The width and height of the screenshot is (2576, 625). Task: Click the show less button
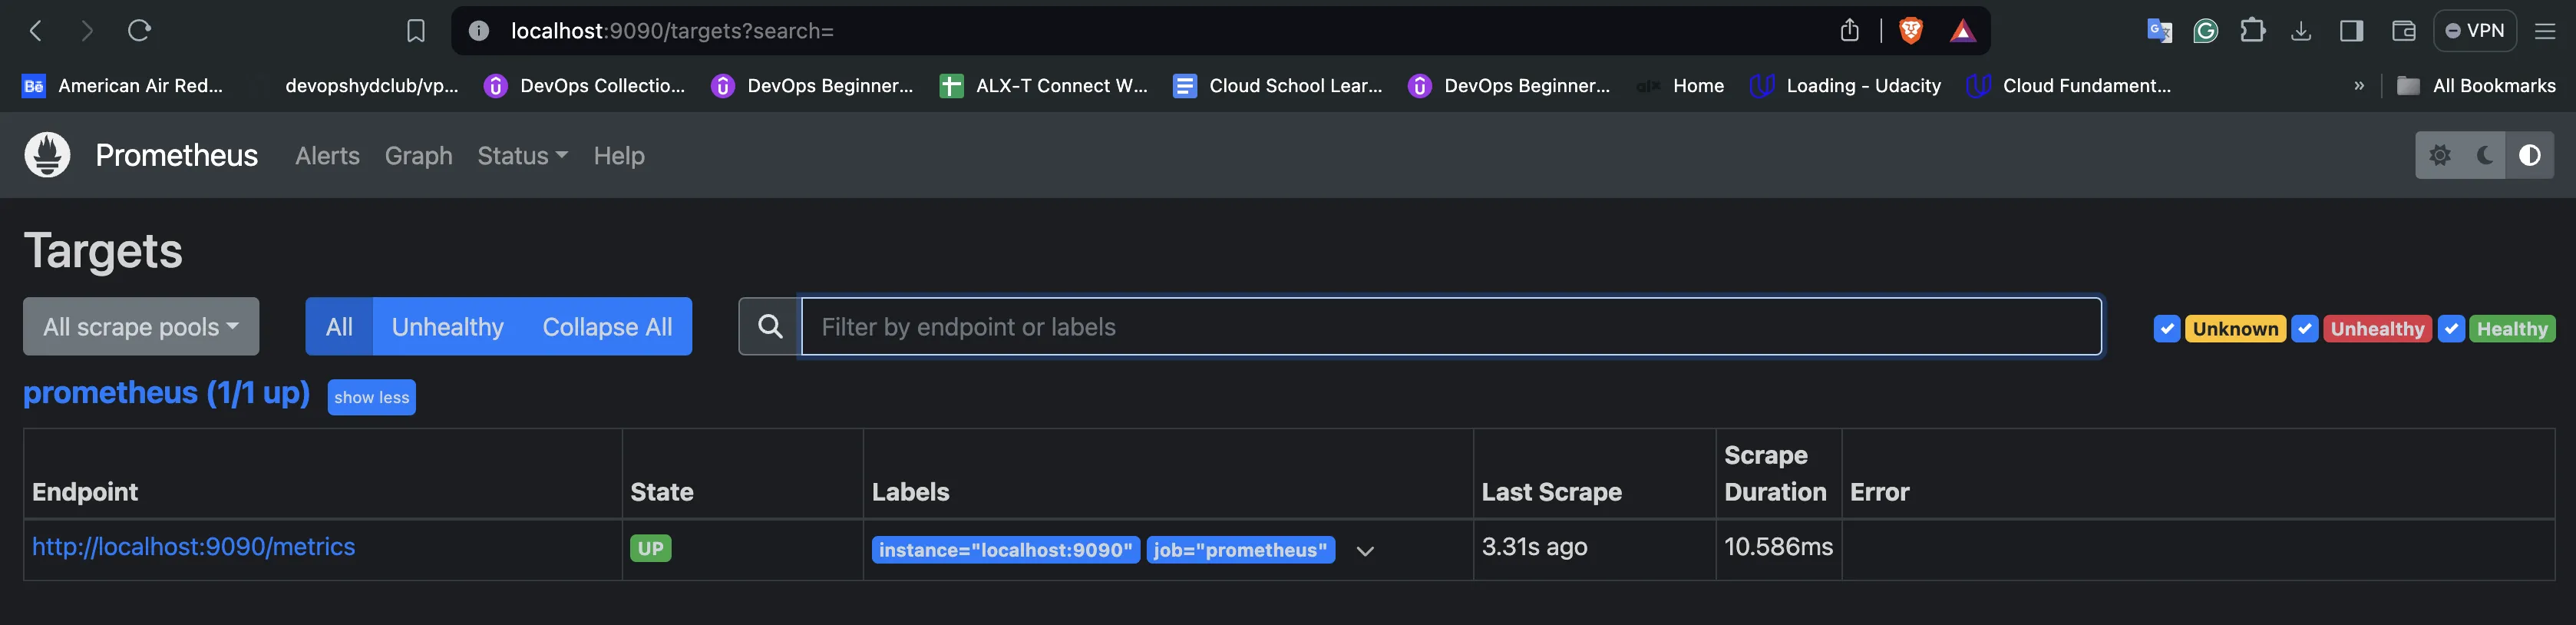[371, 397]
